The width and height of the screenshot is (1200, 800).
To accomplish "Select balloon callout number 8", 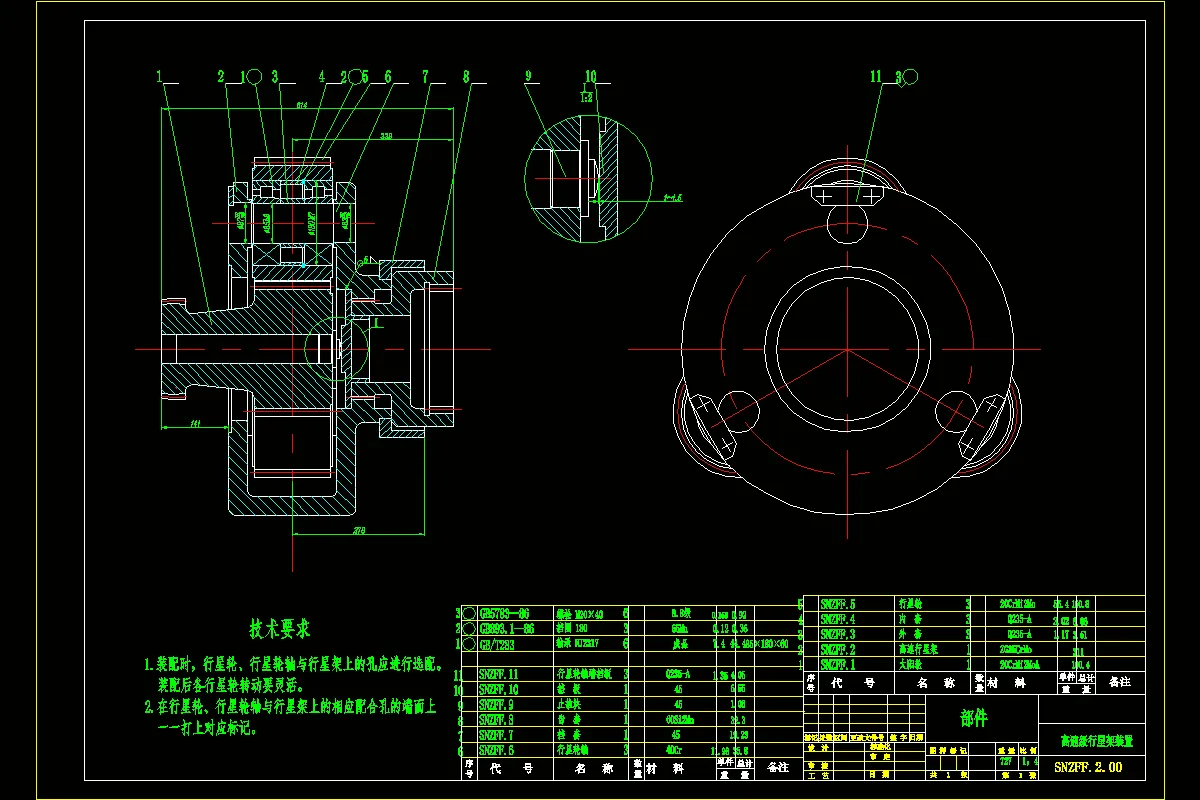I will click(x=466, y=76).
